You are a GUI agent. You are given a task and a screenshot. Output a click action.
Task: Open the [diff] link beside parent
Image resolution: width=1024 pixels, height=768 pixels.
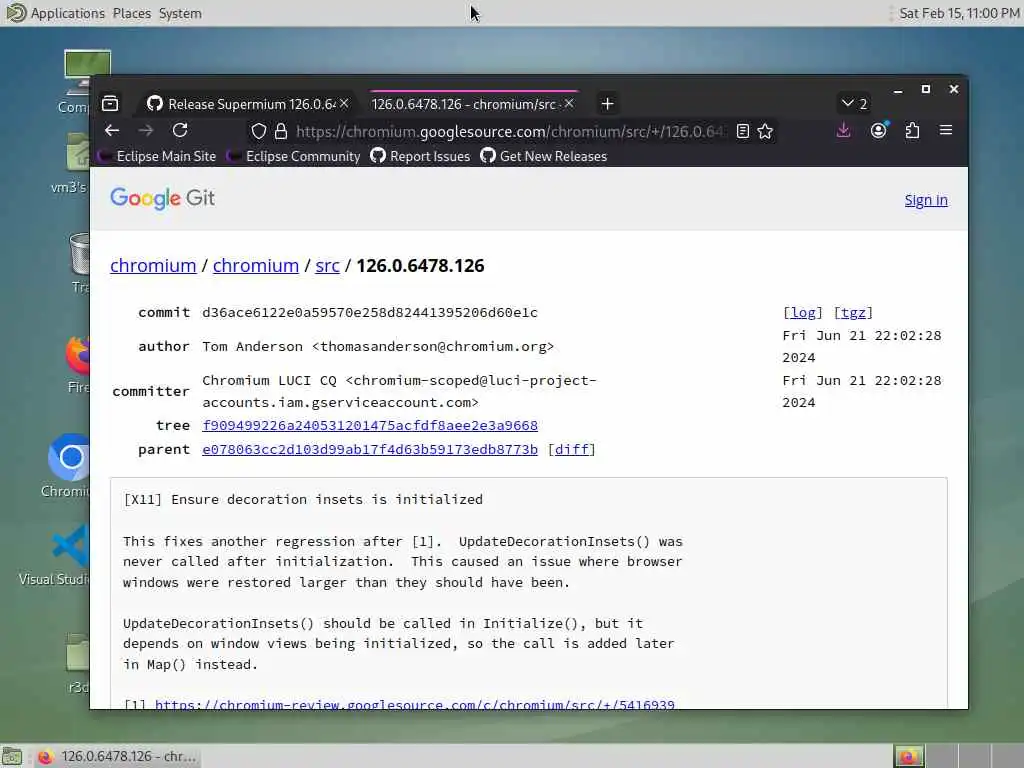pos(571,449)
